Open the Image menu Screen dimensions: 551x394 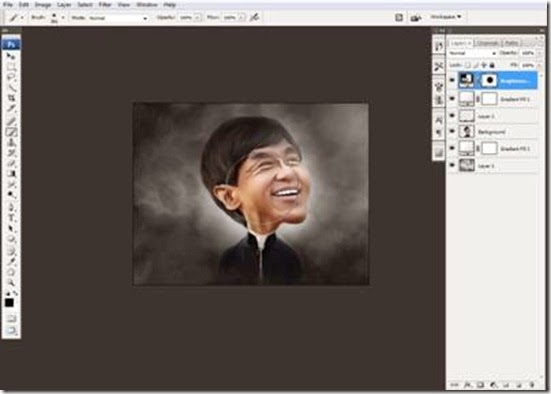43,5
